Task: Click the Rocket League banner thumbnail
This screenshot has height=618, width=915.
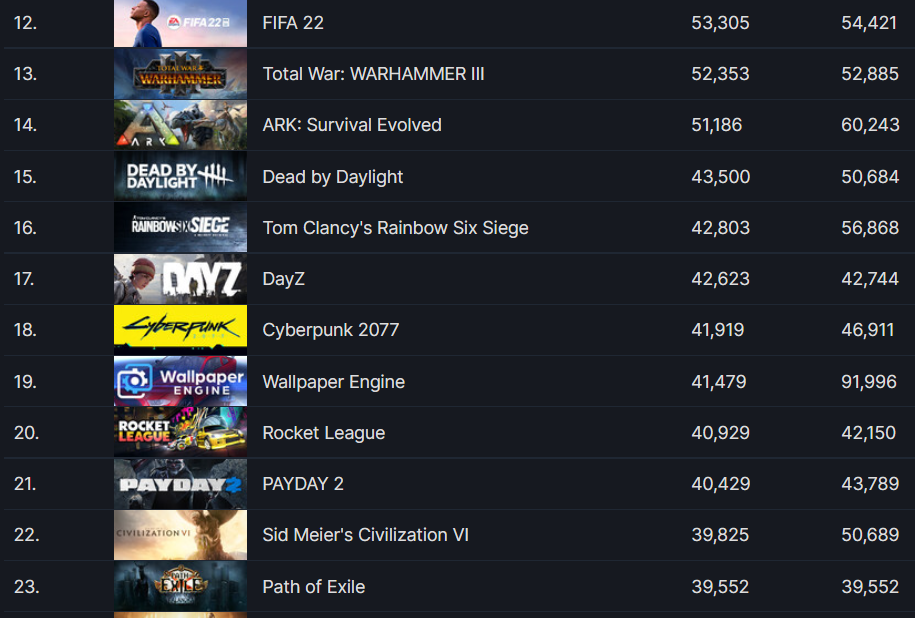Action: [180, 433]
